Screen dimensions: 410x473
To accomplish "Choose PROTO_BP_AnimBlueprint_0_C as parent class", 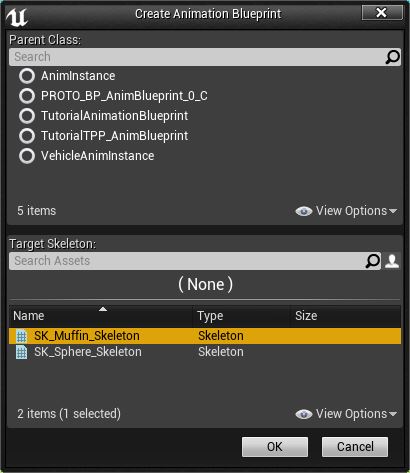I will coord(27,96).
